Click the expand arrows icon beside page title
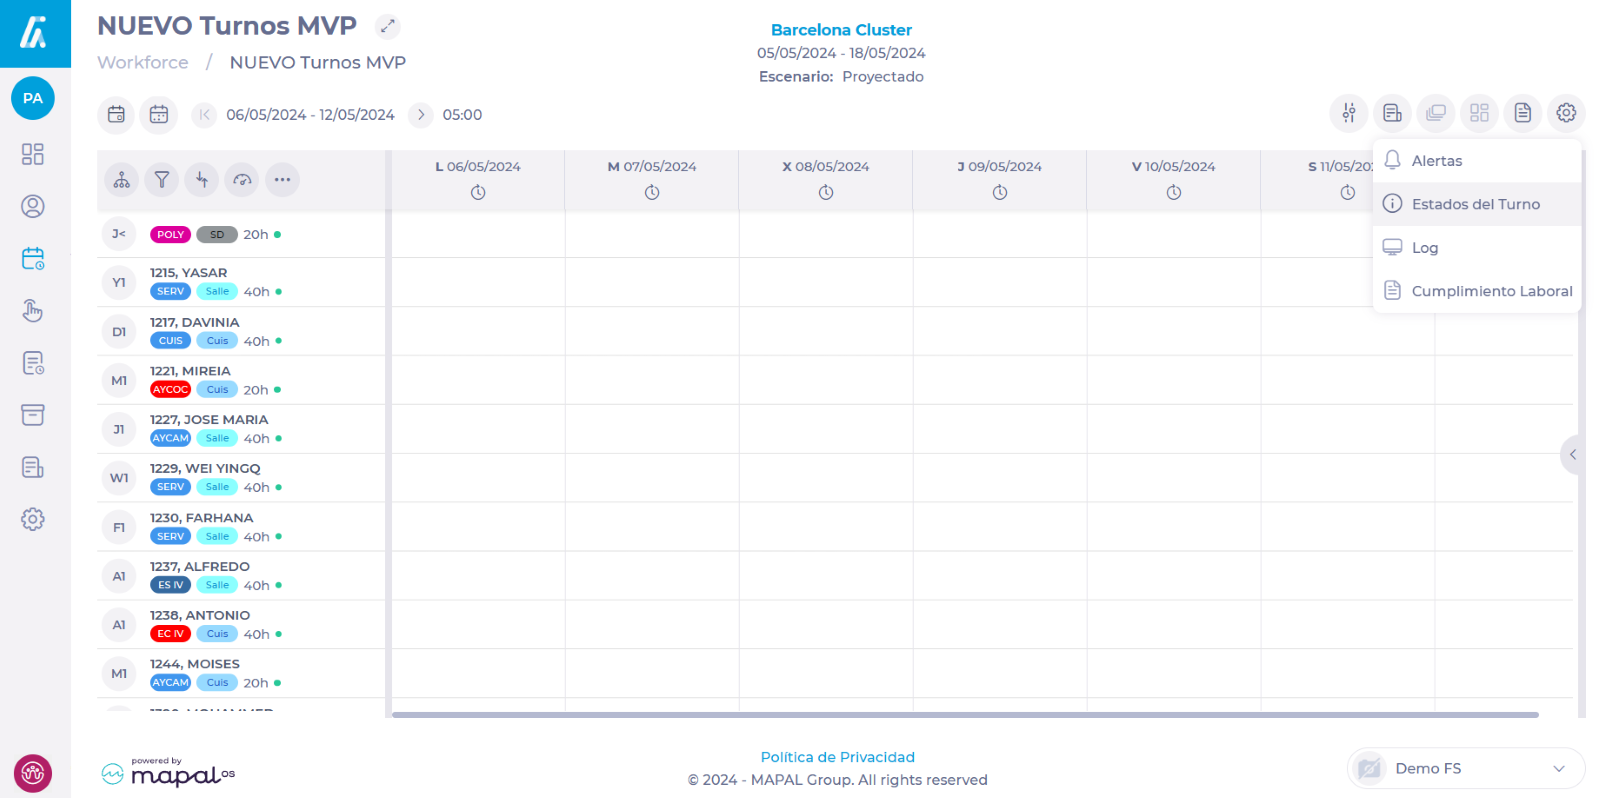The height and width of the screenshot is (798, 1600). (388, 27)
